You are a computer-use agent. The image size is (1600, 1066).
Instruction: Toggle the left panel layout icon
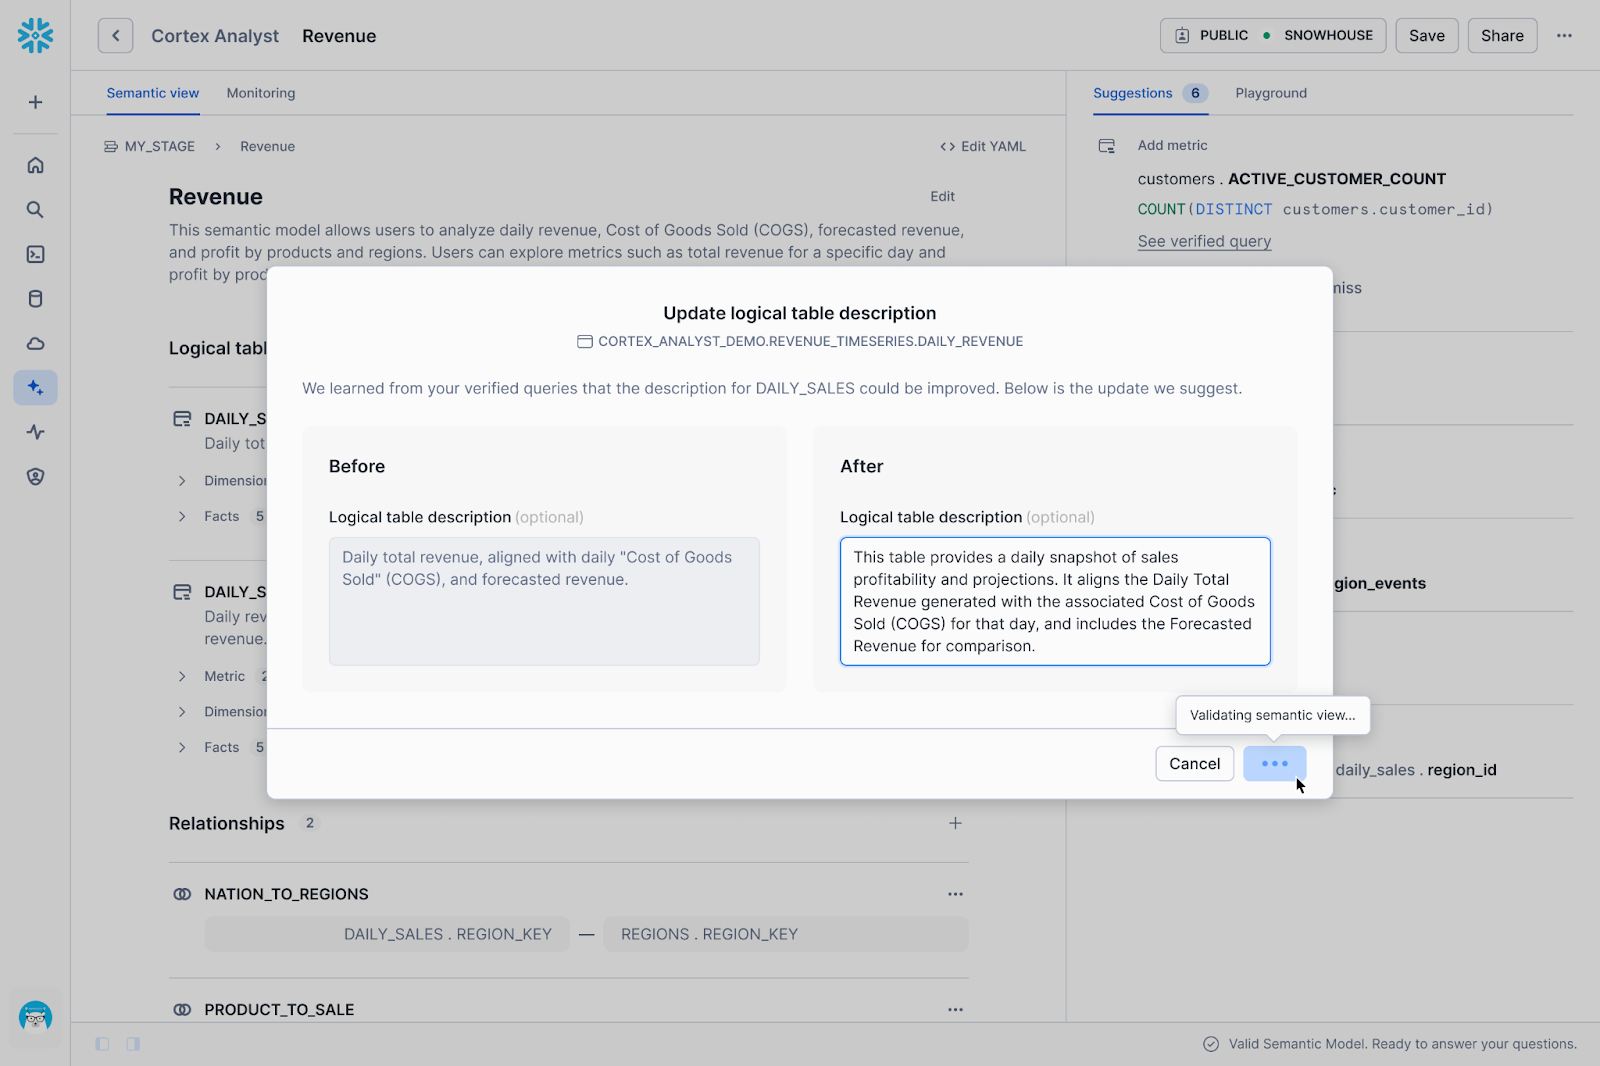[102, 1044]
